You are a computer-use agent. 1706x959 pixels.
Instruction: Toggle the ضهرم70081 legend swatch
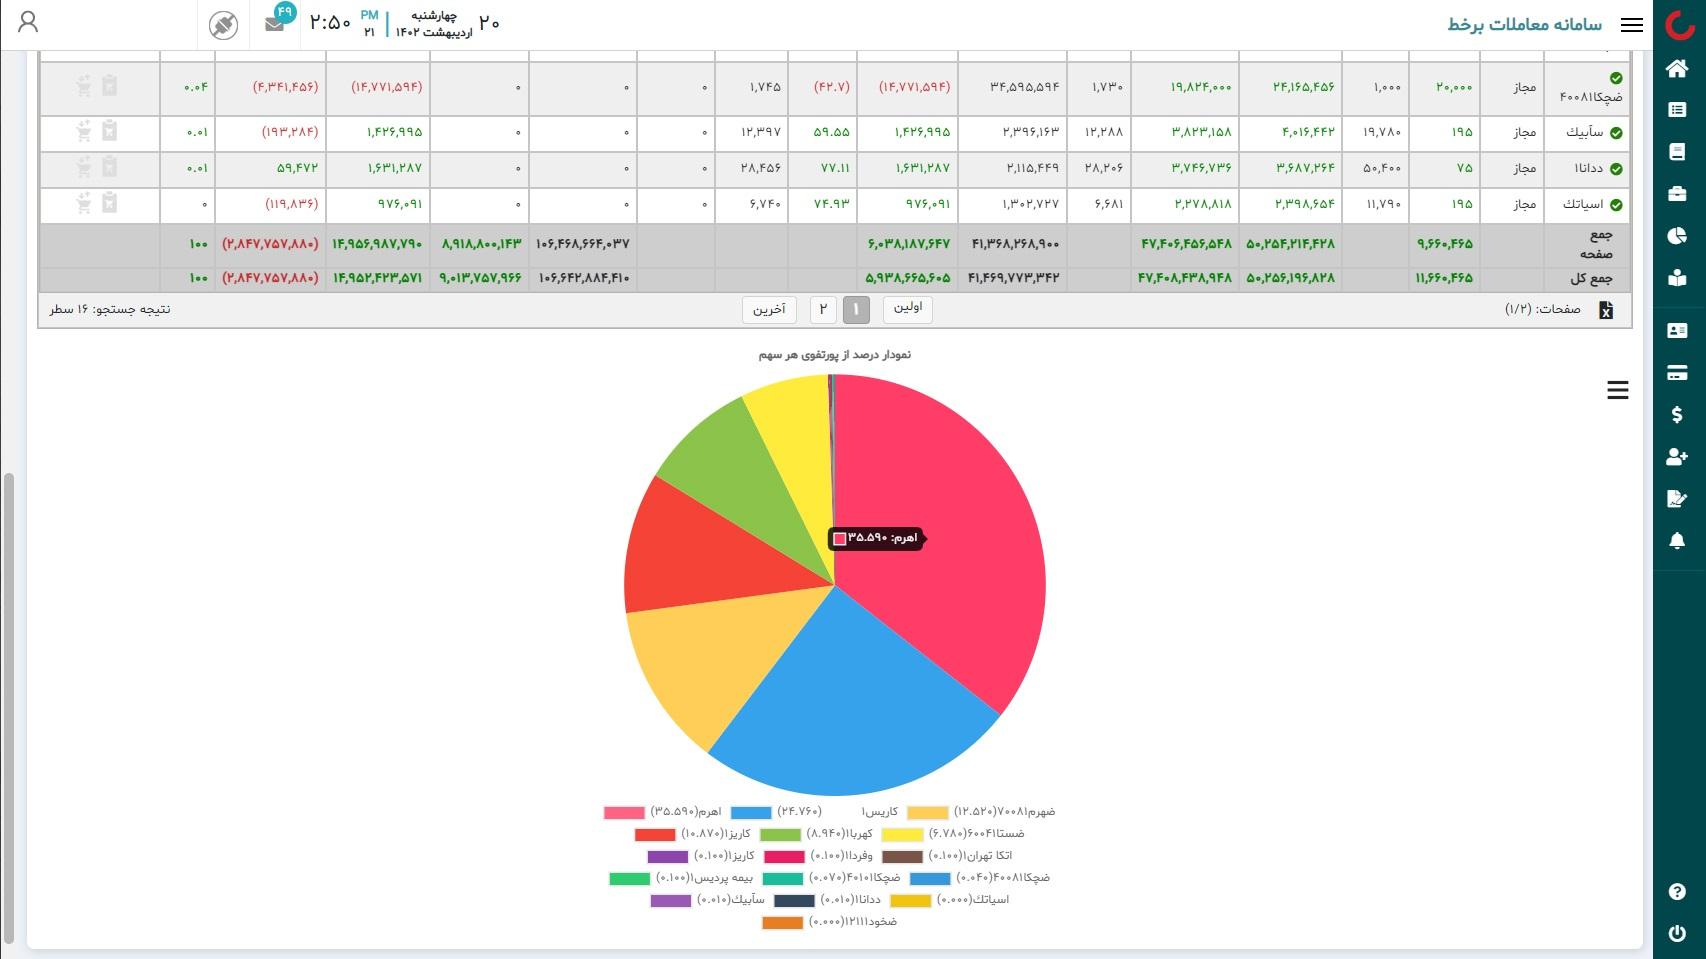tap(927, 813)
